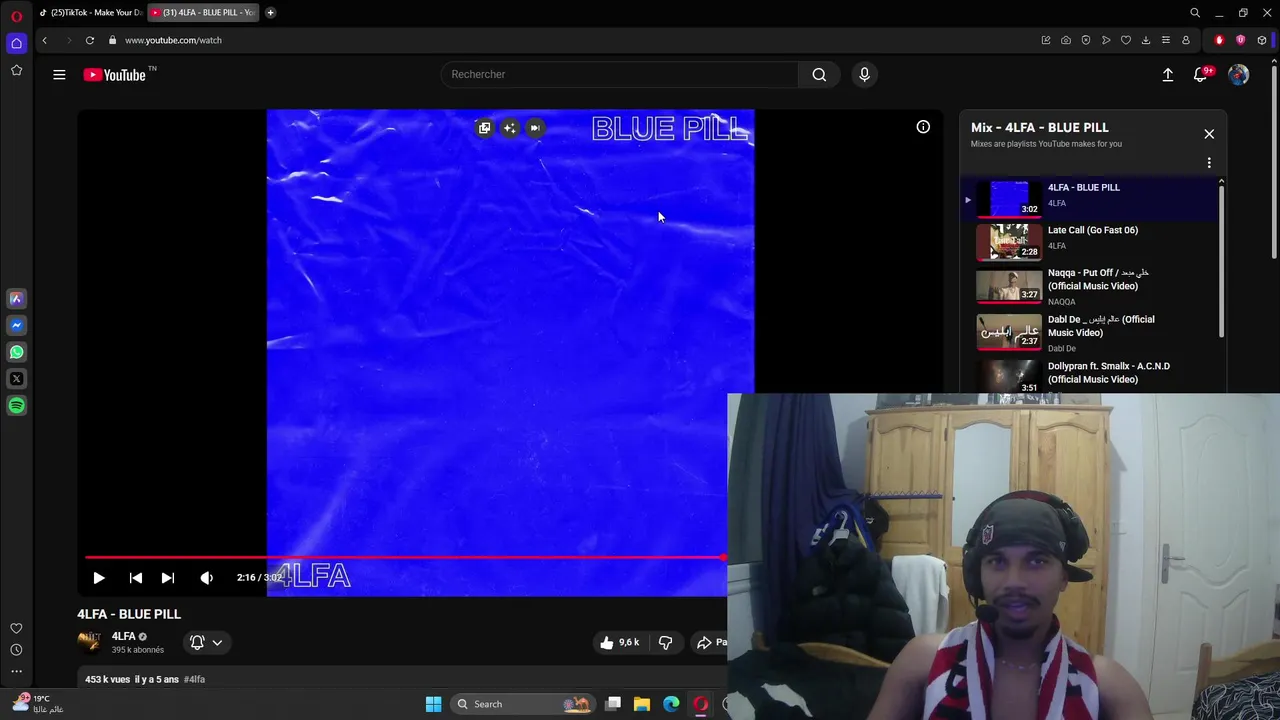Expand subscription notification chevron dropdown
Screen dimensions: 1280x720
217,643
